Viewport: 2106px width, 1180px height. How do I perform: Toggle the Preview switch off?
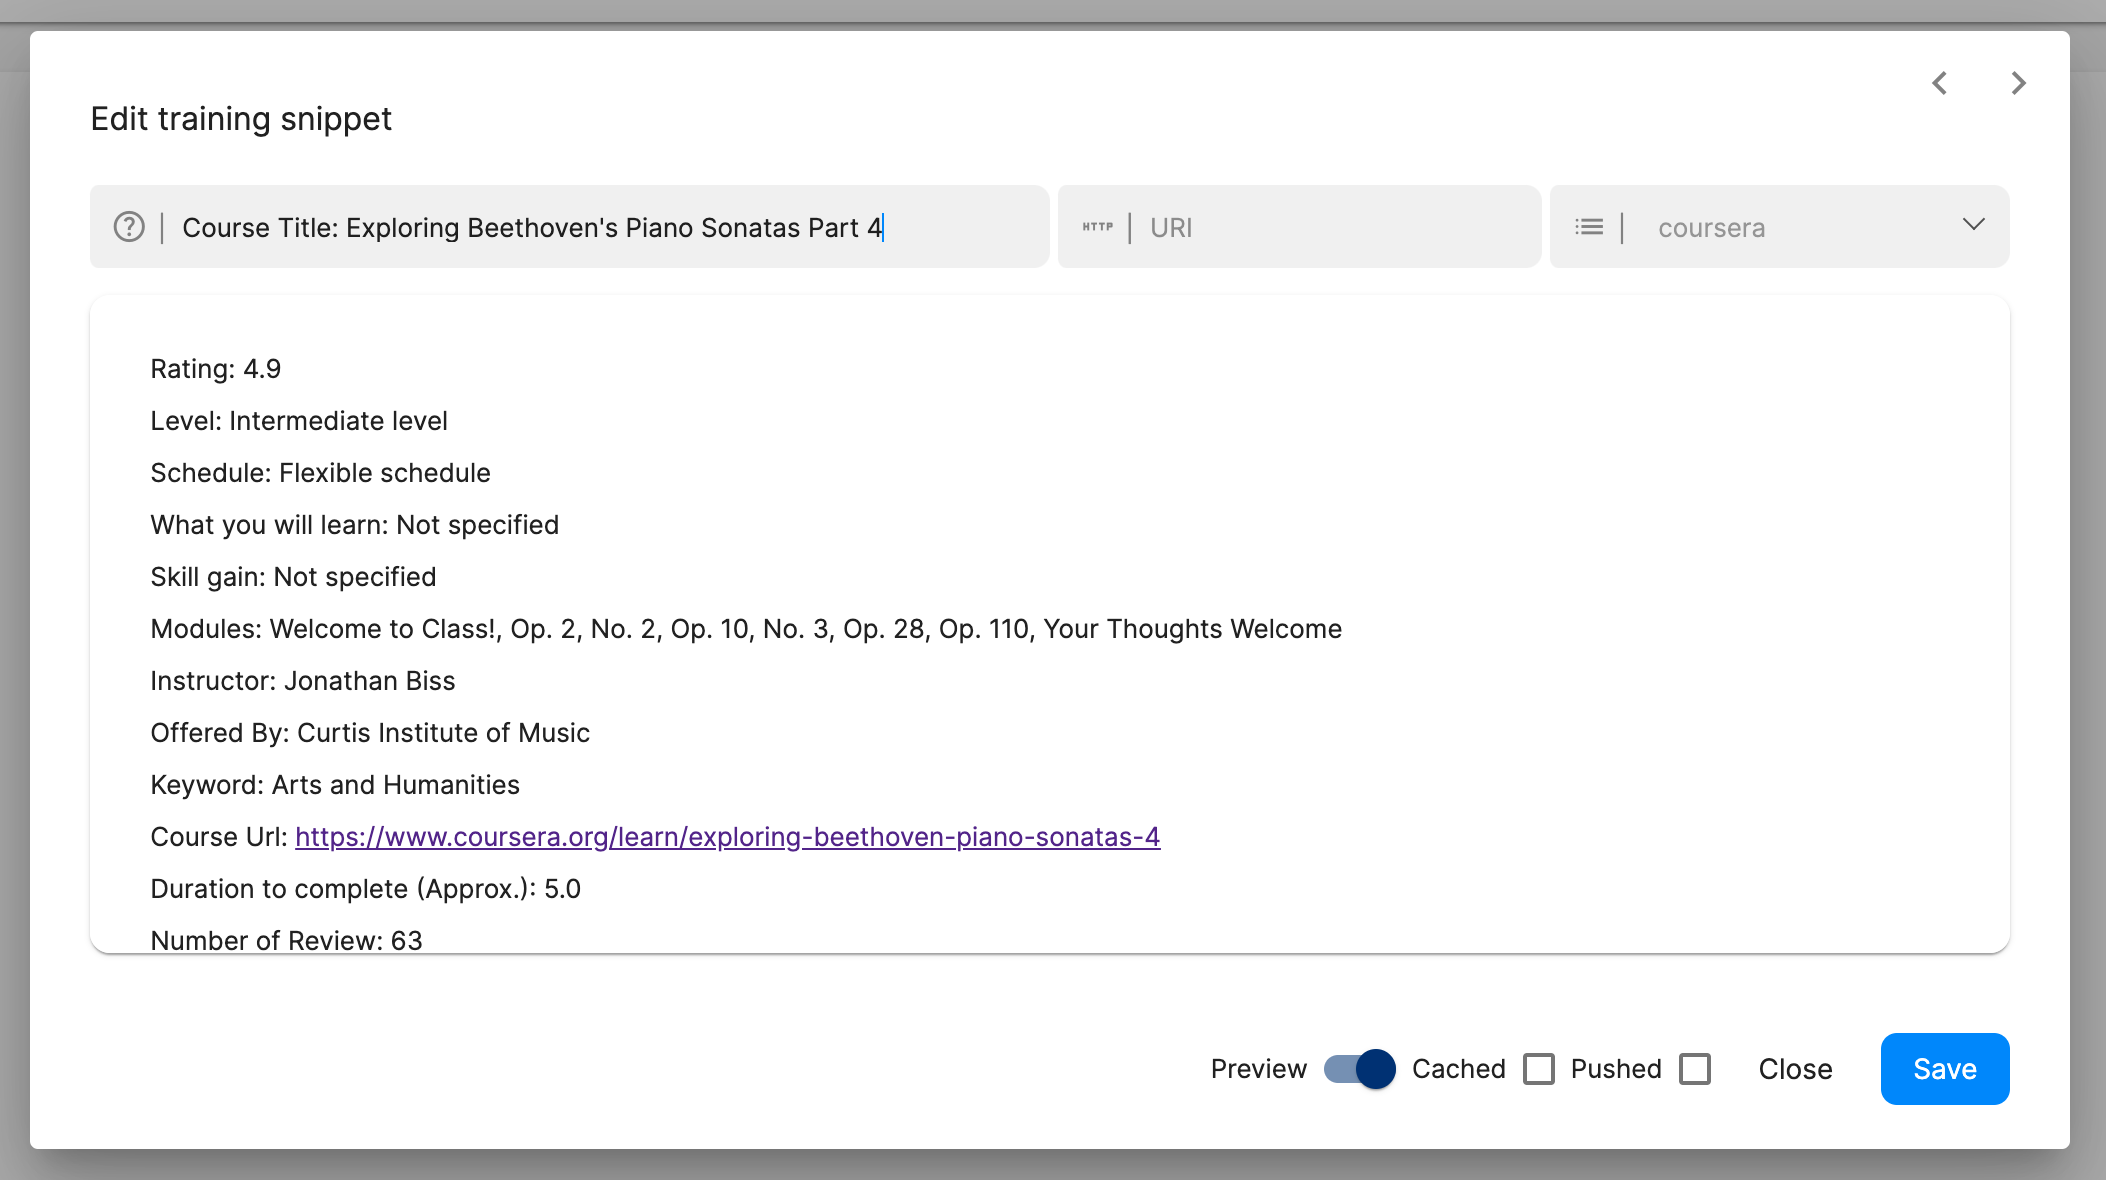point(1360,1069)
